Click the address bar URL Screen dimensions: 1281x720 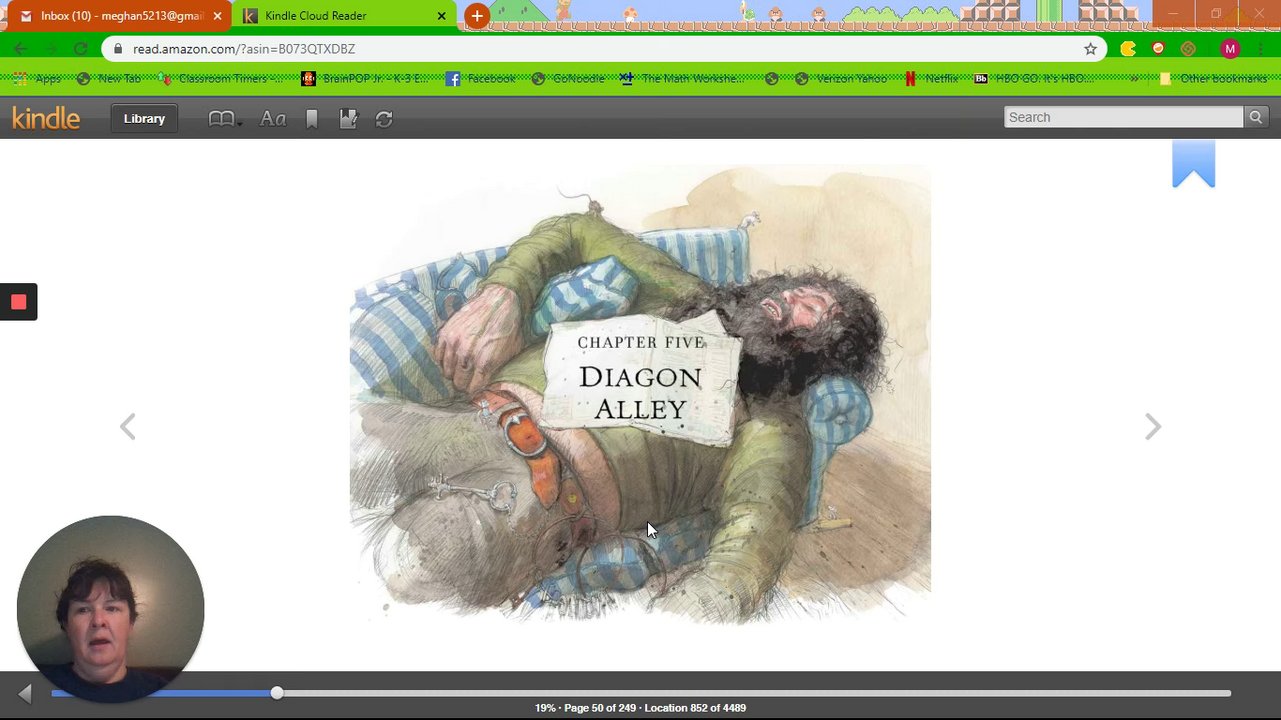tap(244, 49)
